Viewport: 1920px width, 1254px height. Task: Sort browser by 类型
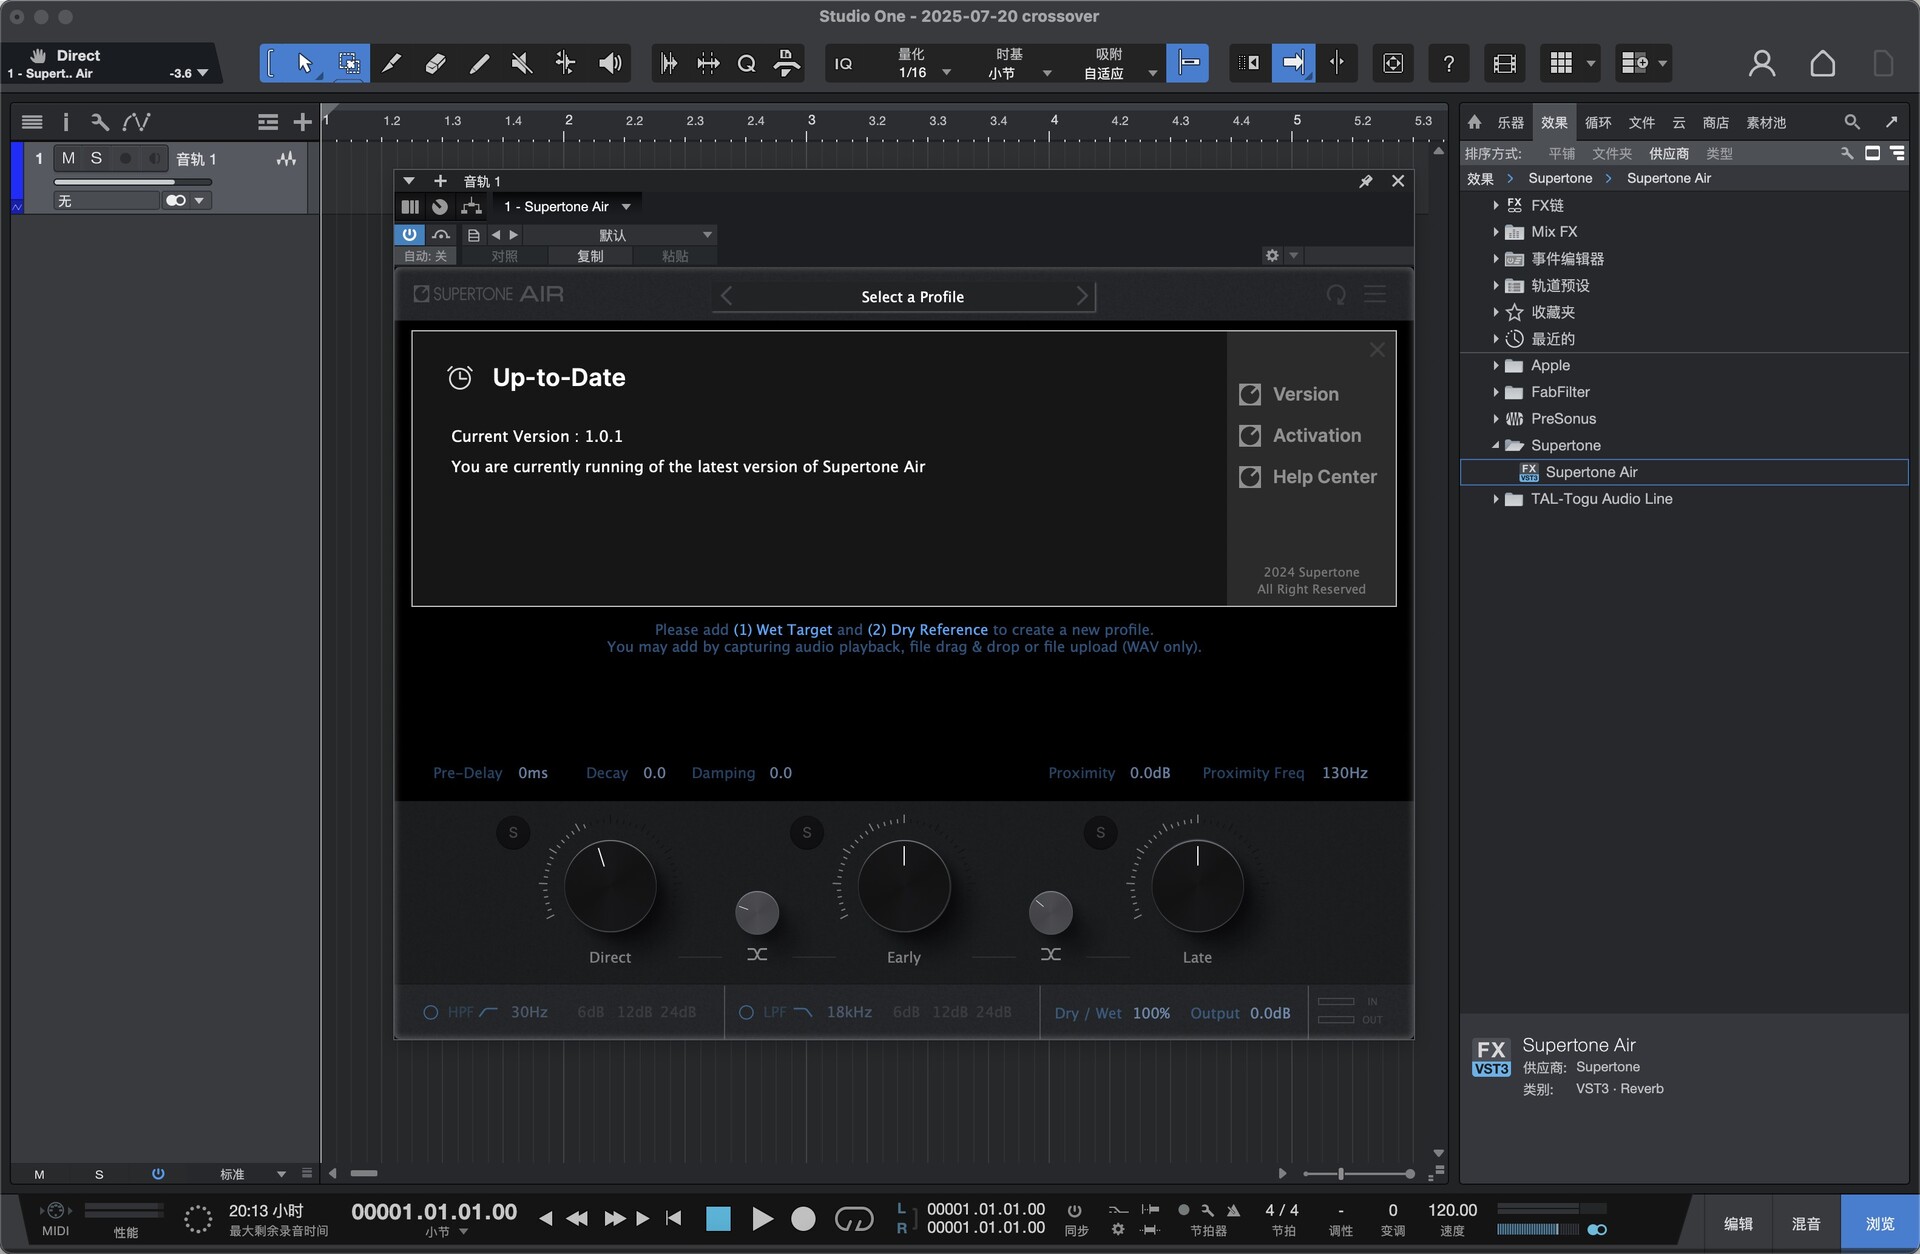[x=1719, y=153]
